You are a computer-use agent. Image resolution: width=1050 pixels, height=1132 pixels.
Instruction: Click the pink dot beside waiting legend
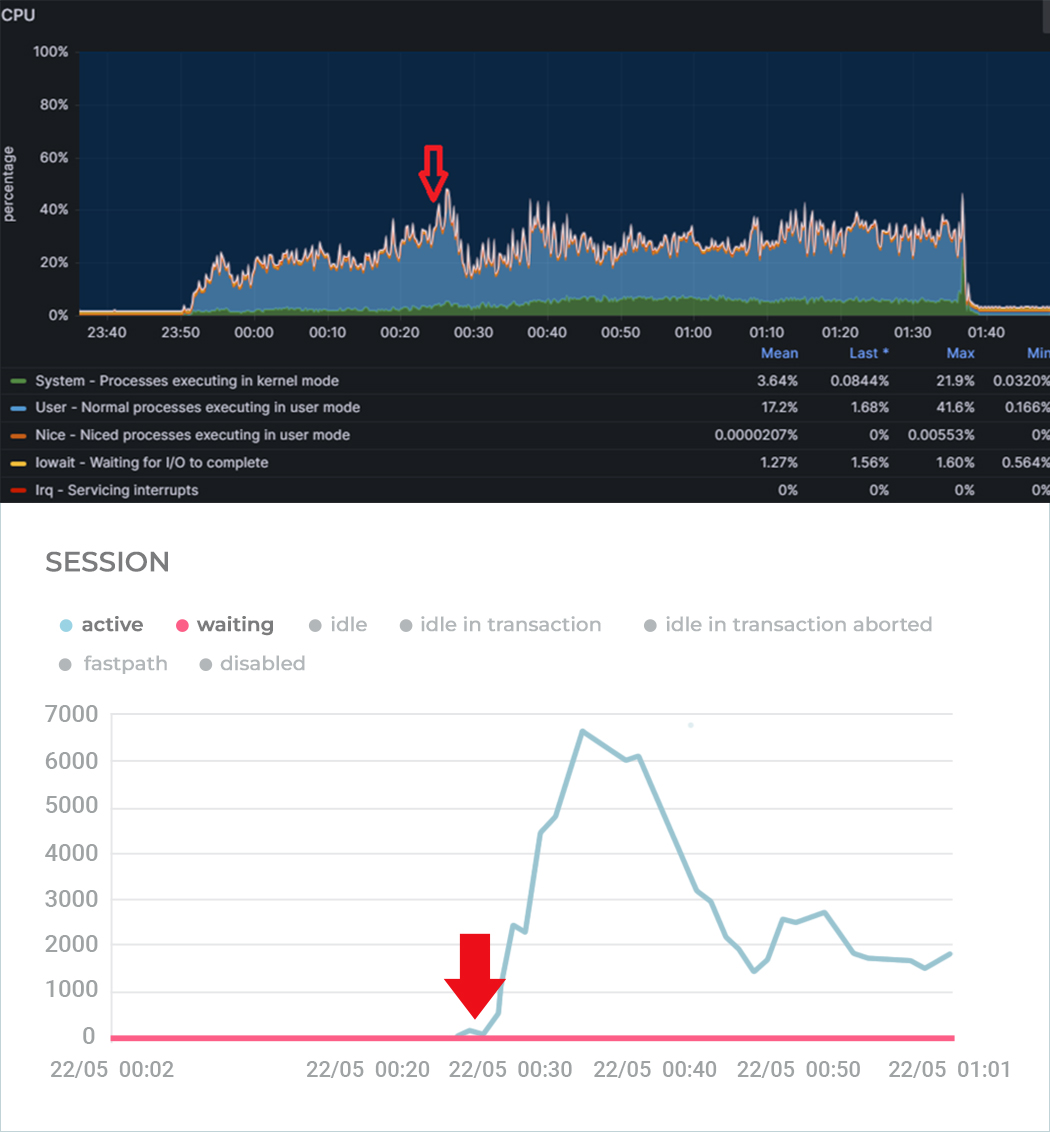[182, 626]
